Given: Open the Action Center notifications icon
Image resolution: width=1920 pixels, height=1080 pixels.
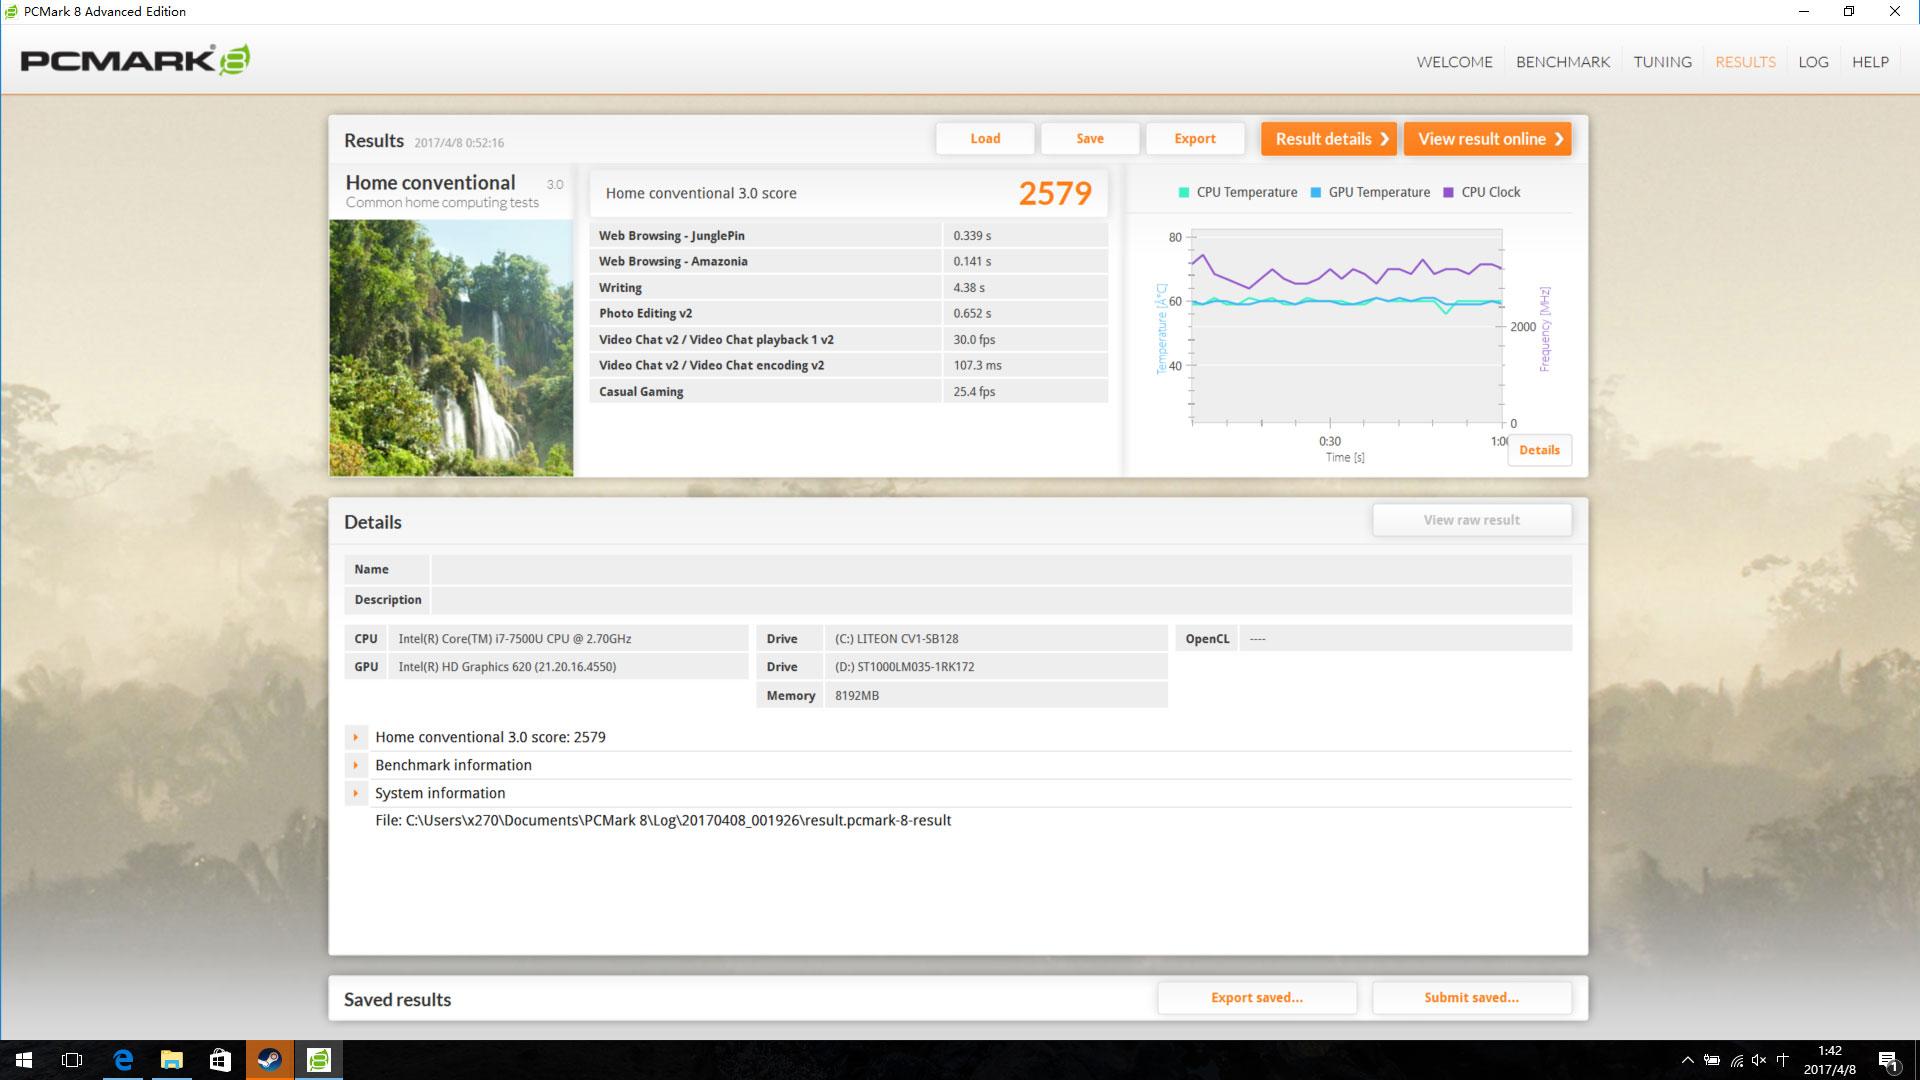Looking at the screenshot, I should click(1888, 1060).
